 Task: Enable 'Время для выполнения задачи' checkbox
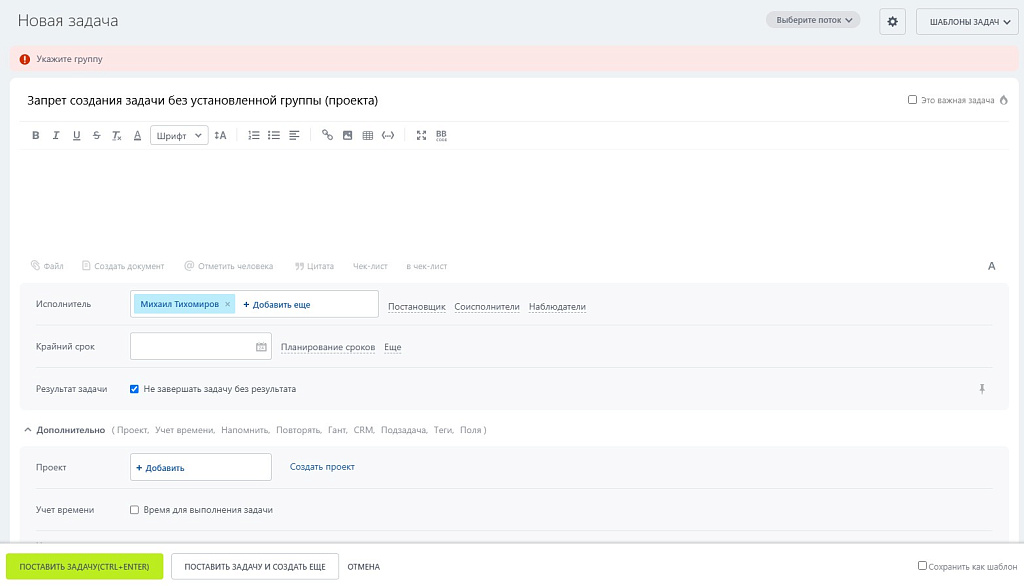[134, 510]
